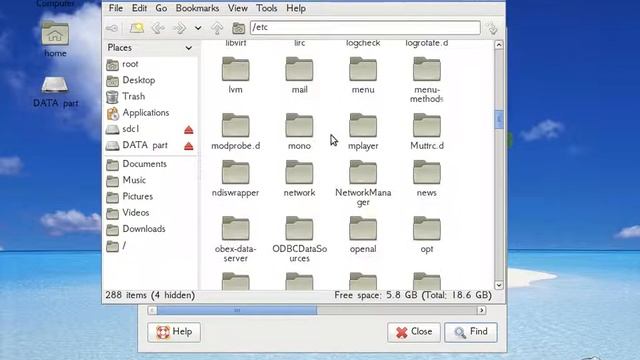Select the obex-data-server folder

[236, 239]
